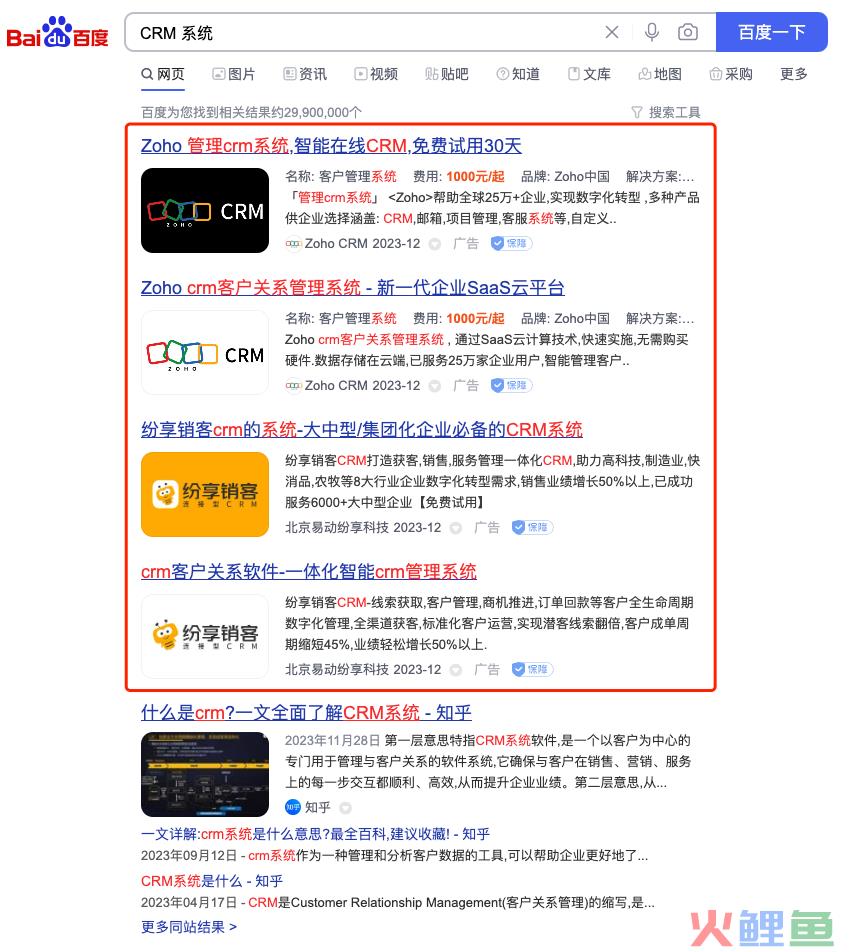Open the 知道 tab
This screenshot has height=952, width=858.
[518, 74]
